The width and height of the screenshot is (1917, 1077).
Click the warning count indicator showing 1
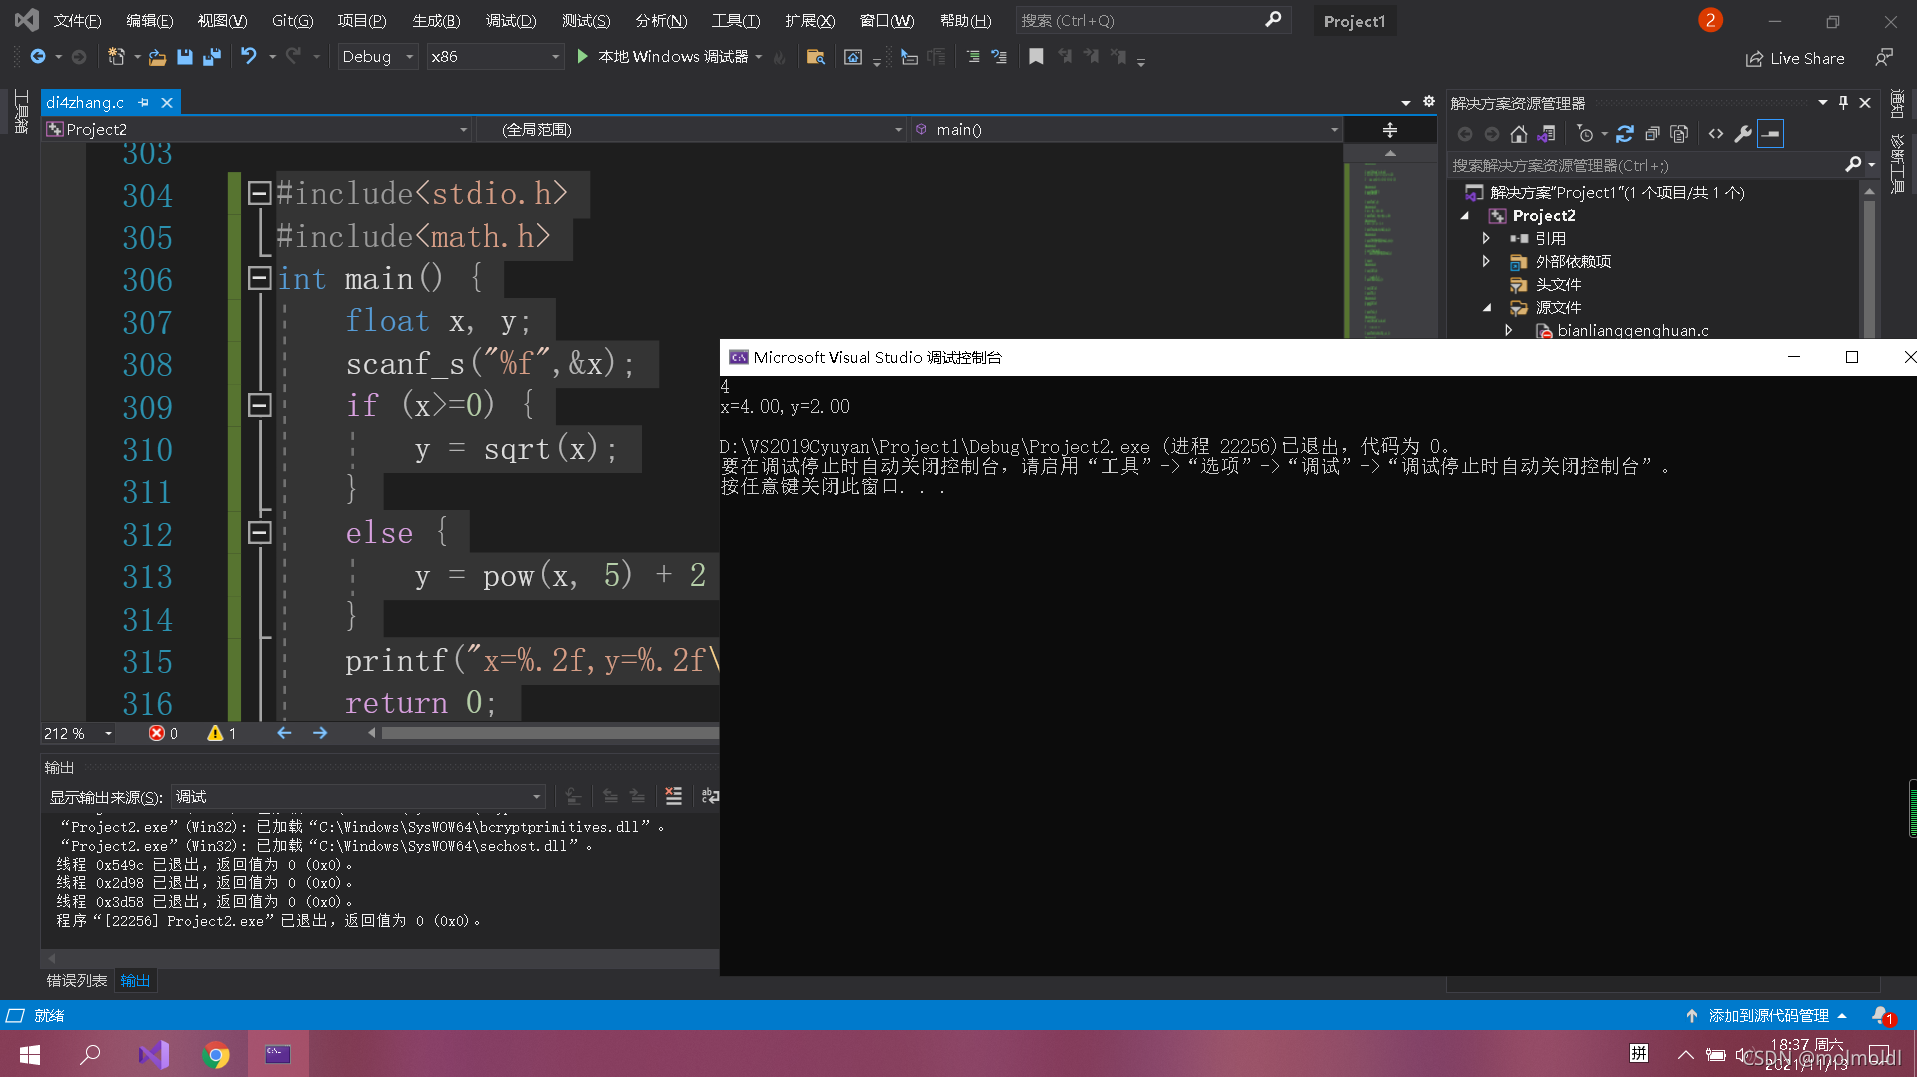(x=222, y=734)
